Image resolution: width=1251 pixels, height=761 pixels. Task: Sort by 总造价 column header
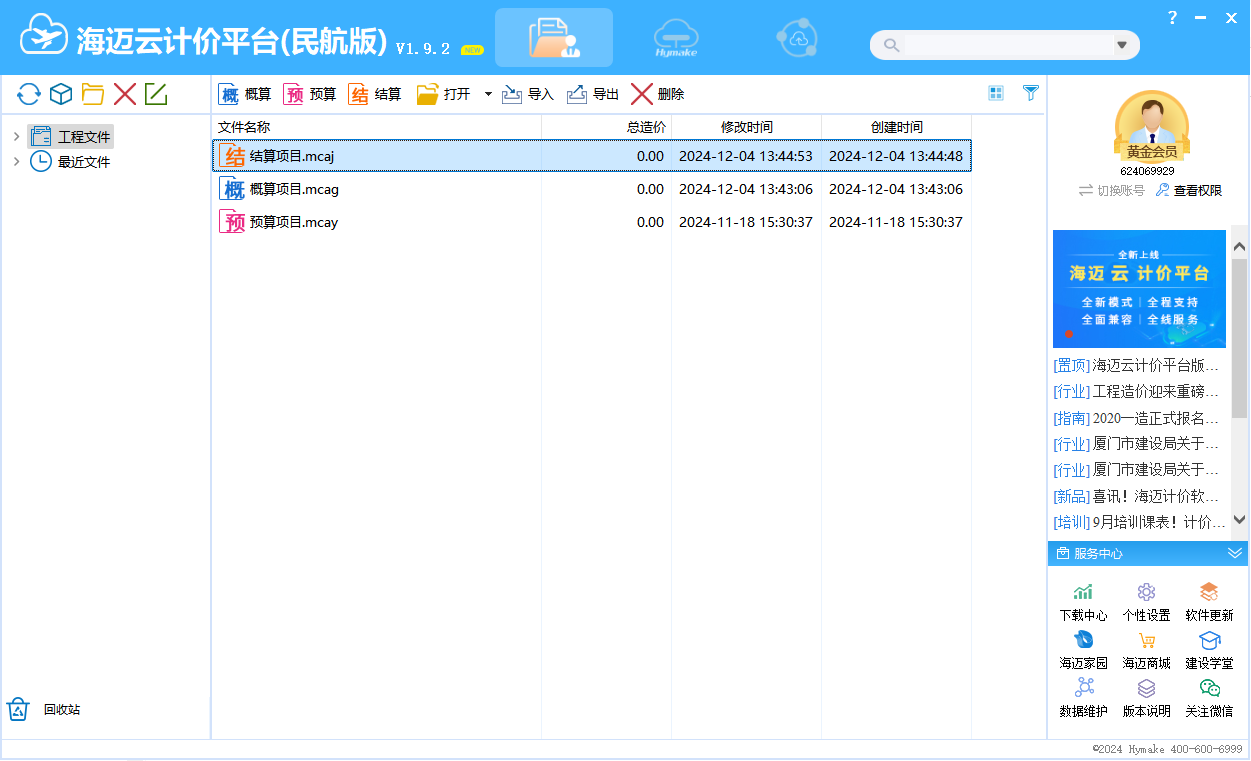[x=607, y=127]
